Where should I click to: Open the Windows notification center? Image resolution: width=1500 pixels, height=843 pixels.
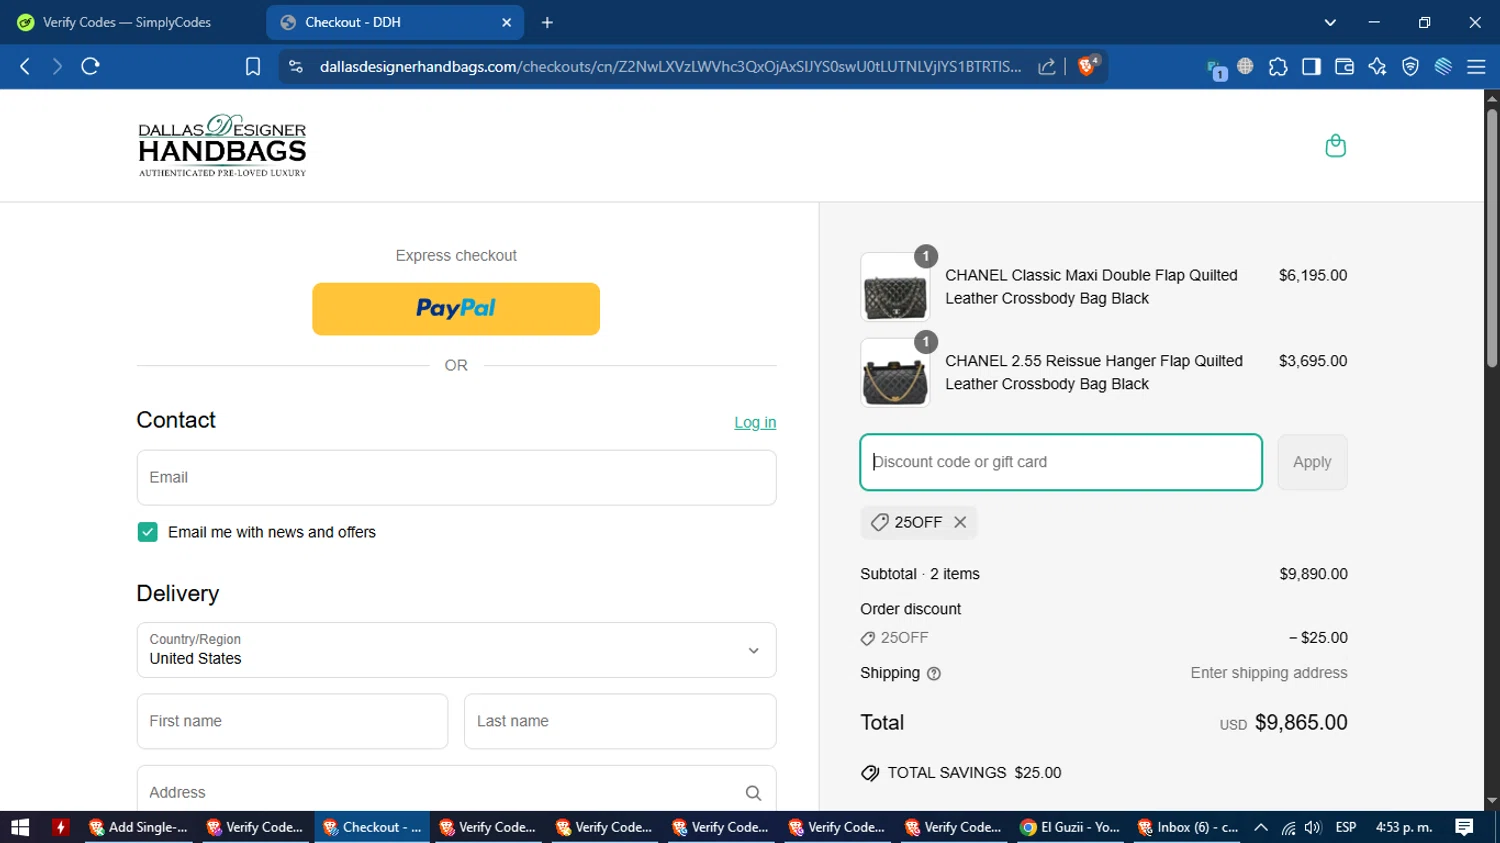click(1464, 827)
